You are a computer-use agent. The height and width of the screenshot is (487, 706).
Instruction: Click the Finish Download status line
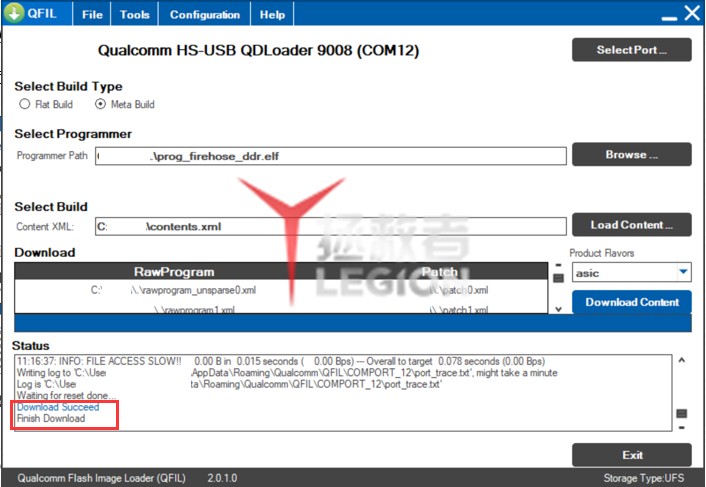51,419
